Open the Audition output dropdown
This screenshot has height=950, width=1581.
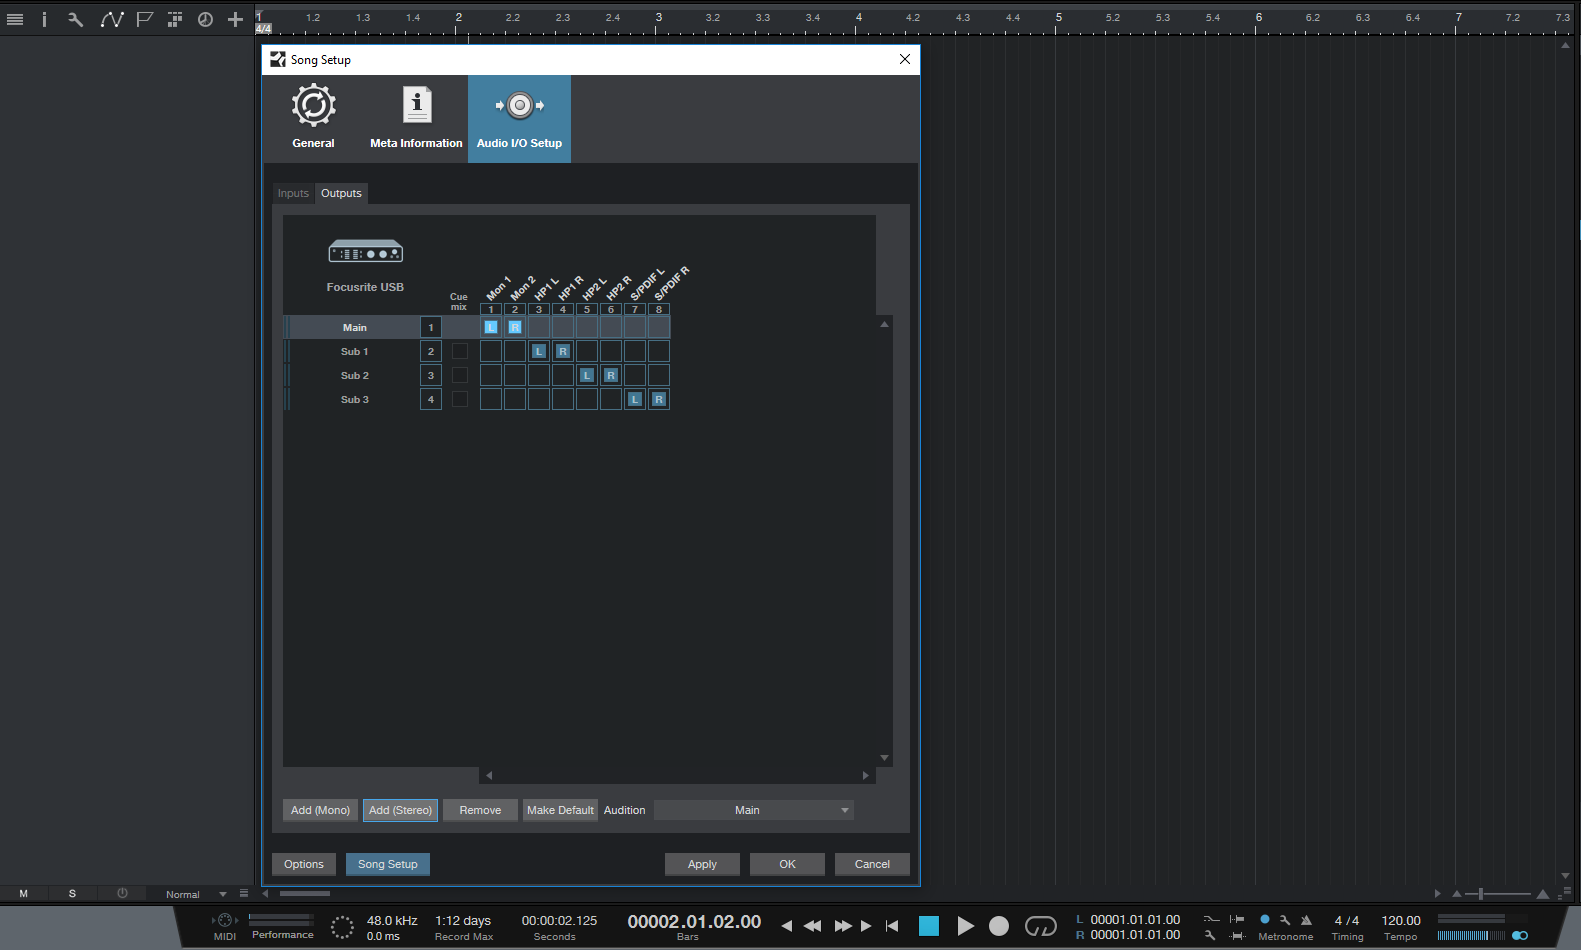tap(753, 810)
